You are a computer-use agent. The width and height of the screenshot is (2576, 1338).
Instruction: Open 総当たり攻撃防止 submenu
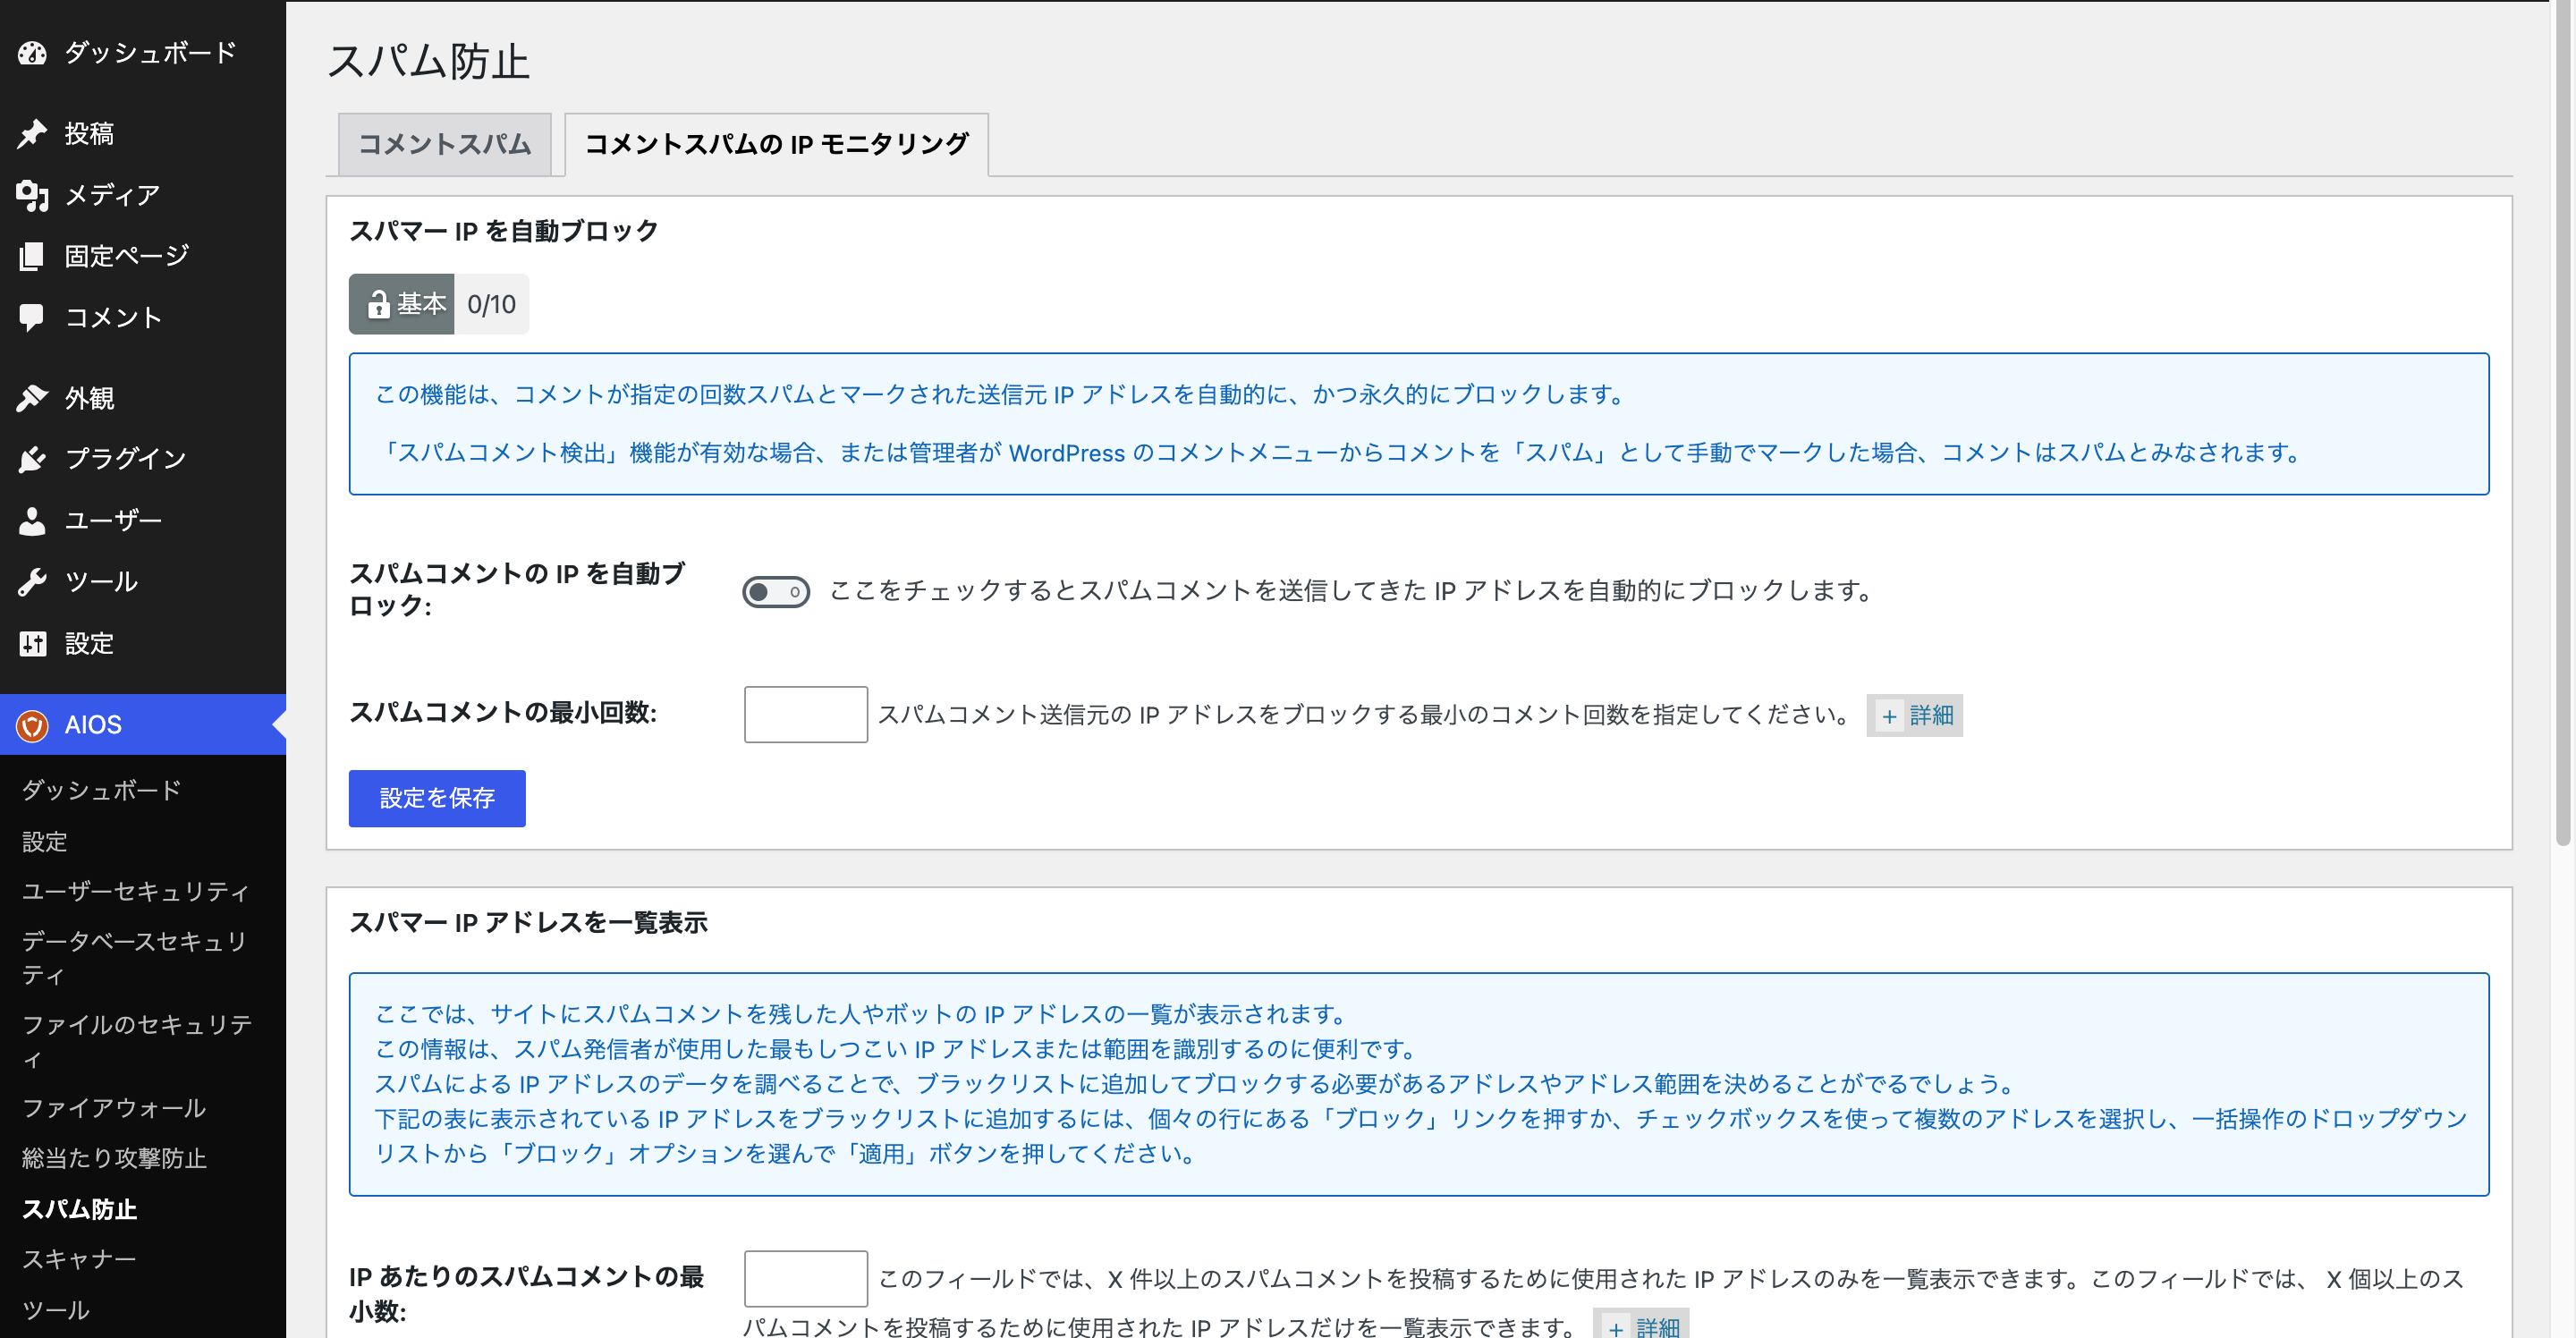point(114,1158)
